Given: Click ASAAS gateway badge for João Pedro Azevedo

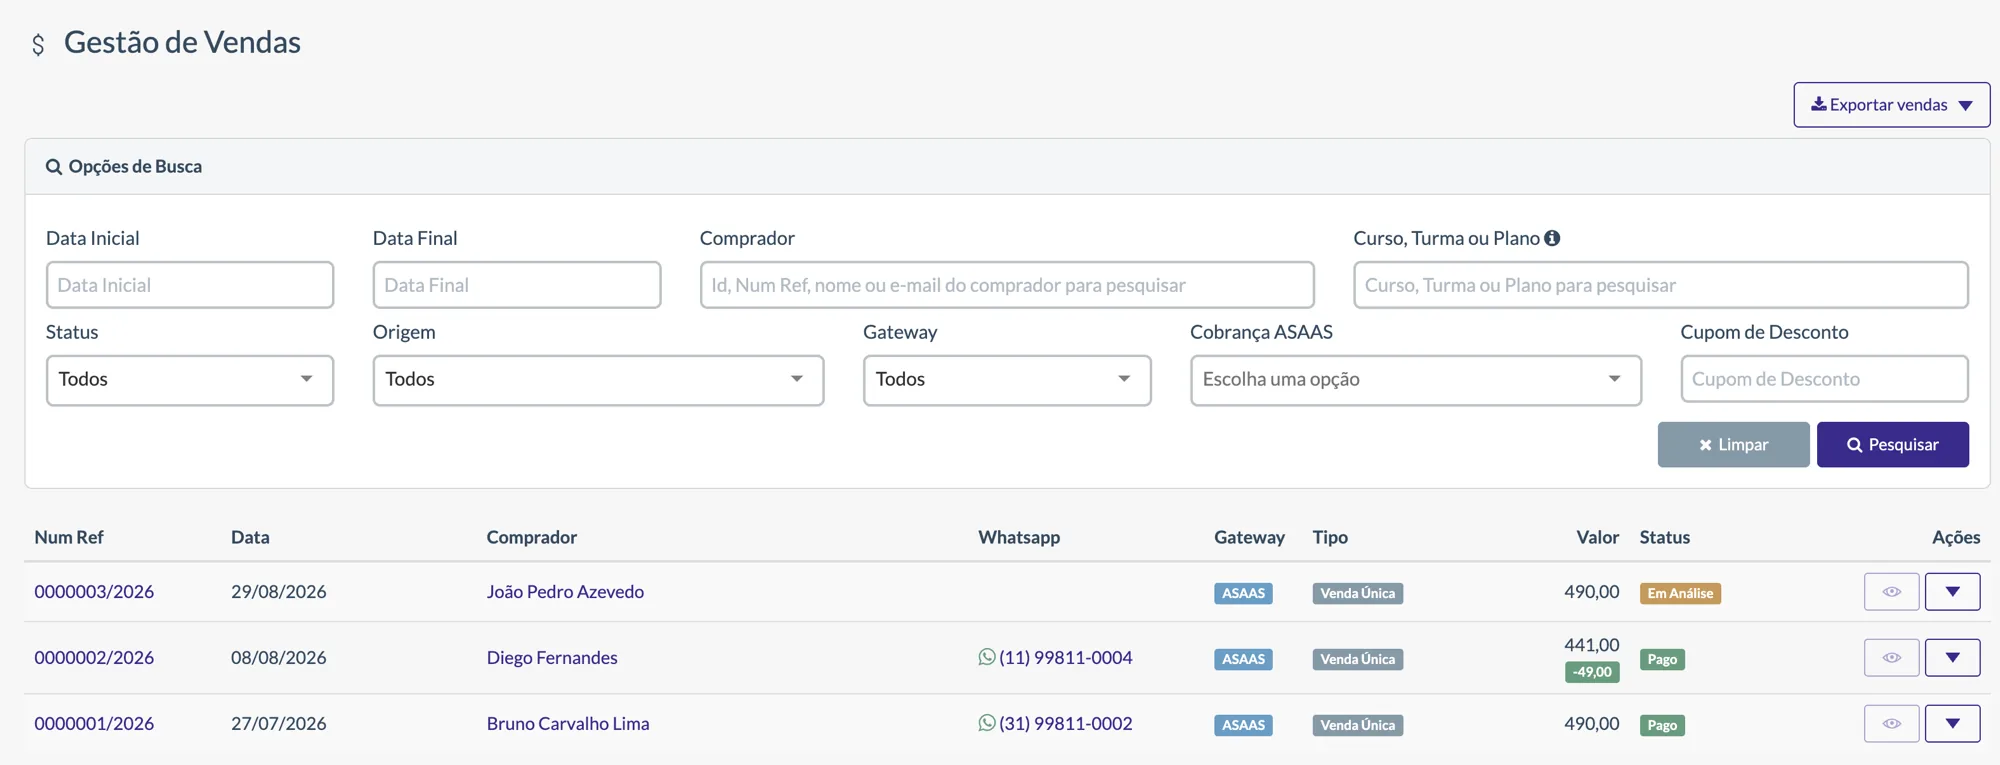Looking at the screenshot, I should [x=1243, y=593].
